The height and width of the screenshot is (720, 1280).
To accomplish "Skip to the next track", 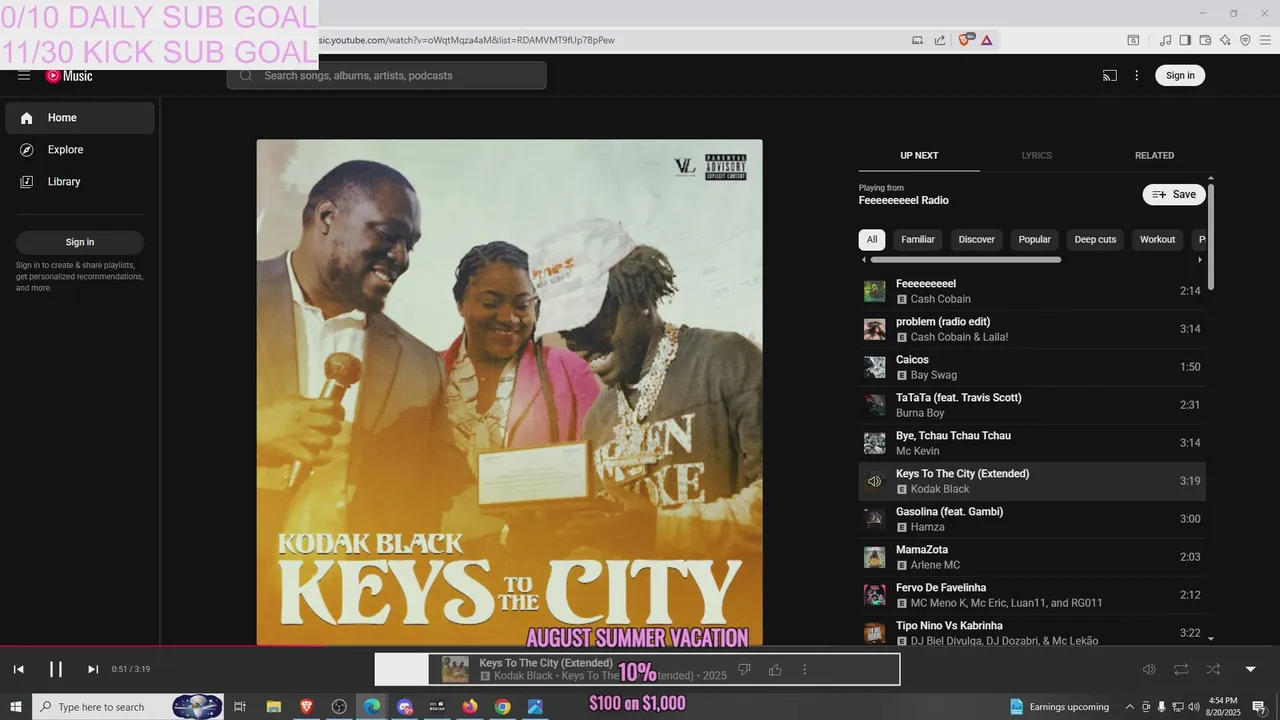I will (93, 669).
